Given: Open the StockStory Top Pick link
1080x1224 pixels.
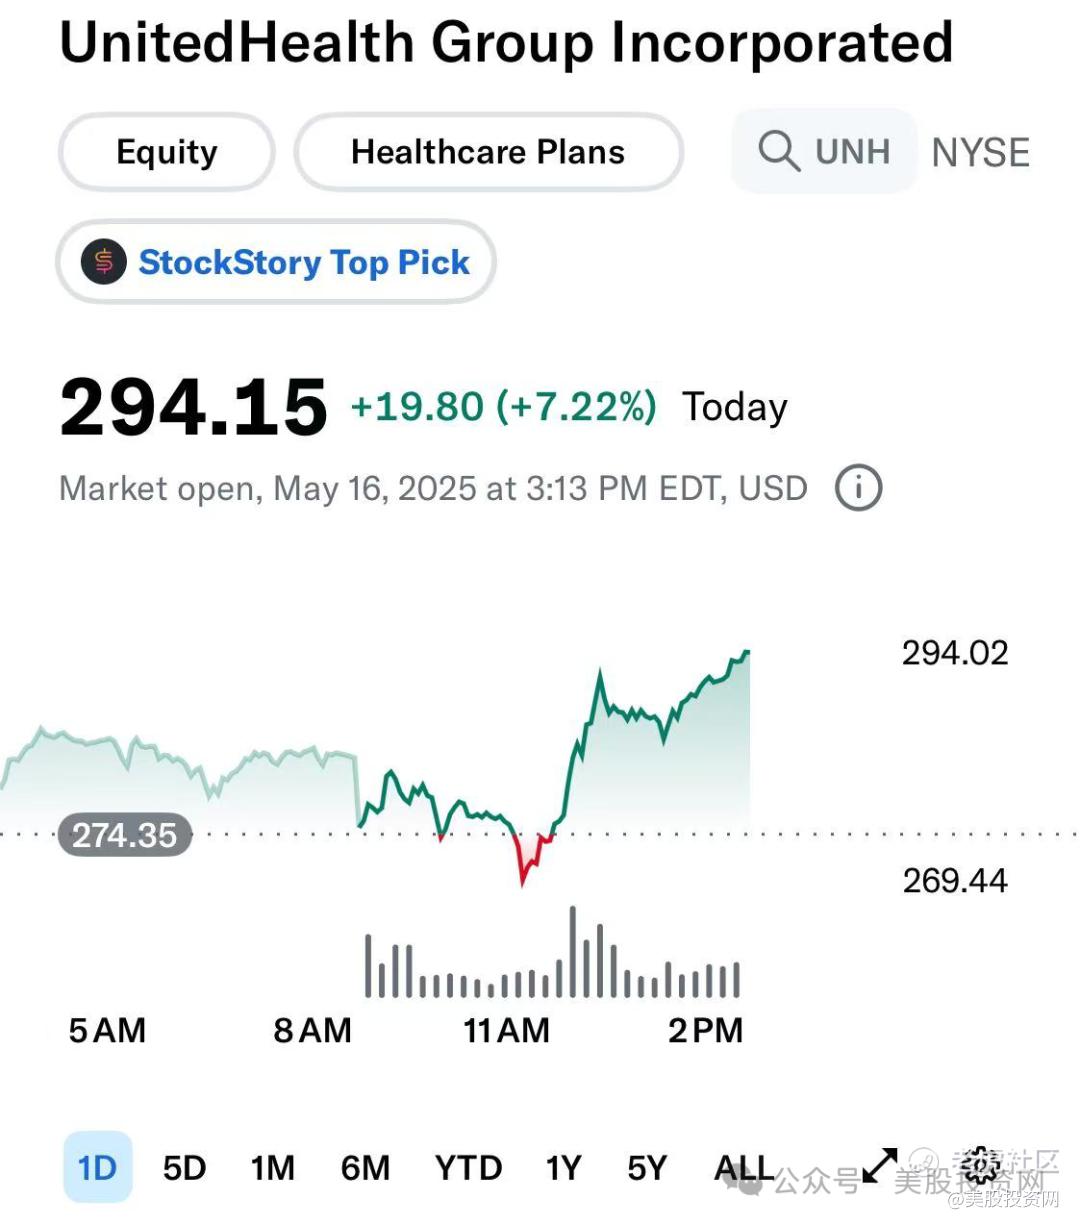Looking at the screenshot, I should [x=304, y=262].
